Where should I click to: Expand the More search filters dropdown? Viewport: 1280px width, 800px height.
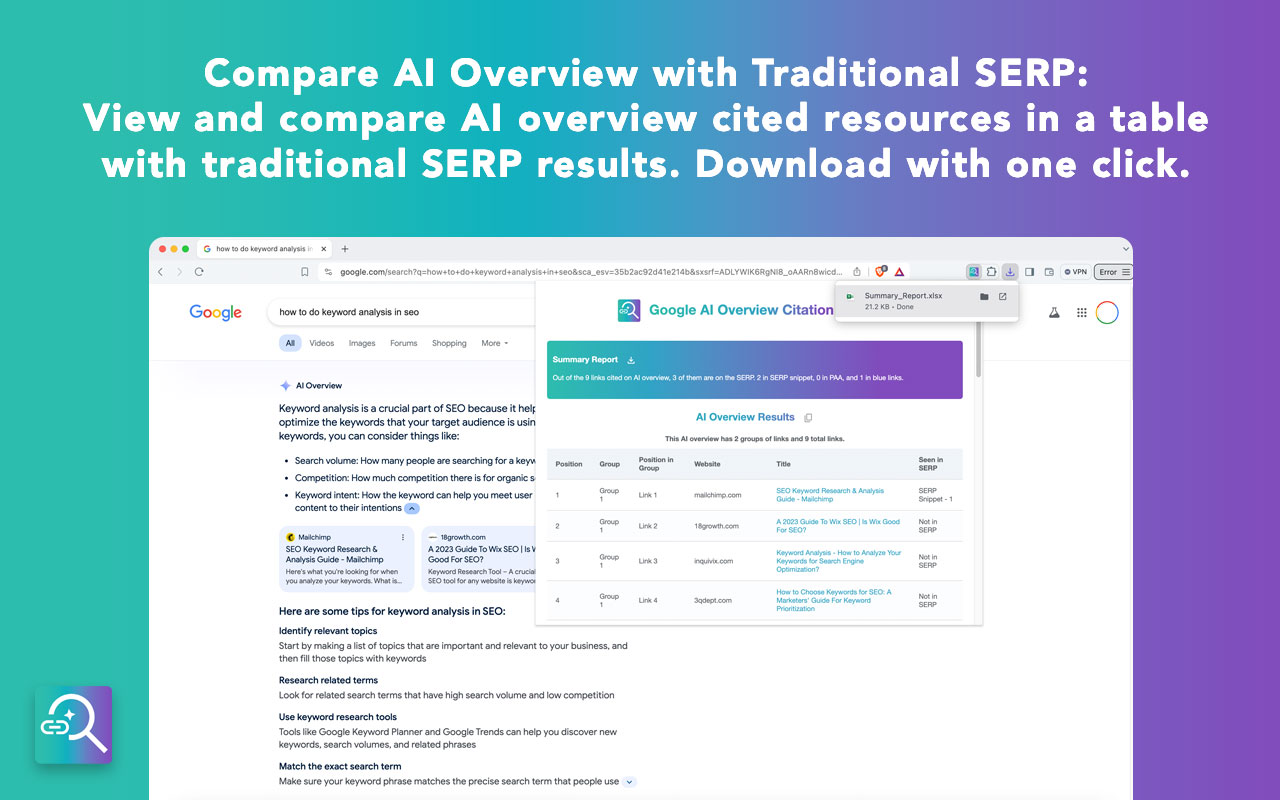point(494,343)
